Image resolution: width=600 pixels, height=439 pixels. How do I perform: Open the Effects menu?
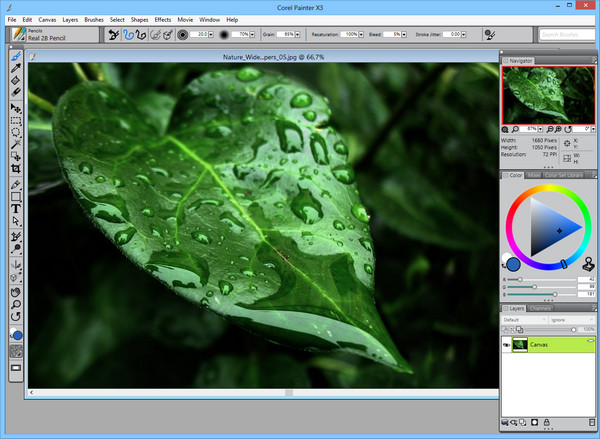point(163,19)
